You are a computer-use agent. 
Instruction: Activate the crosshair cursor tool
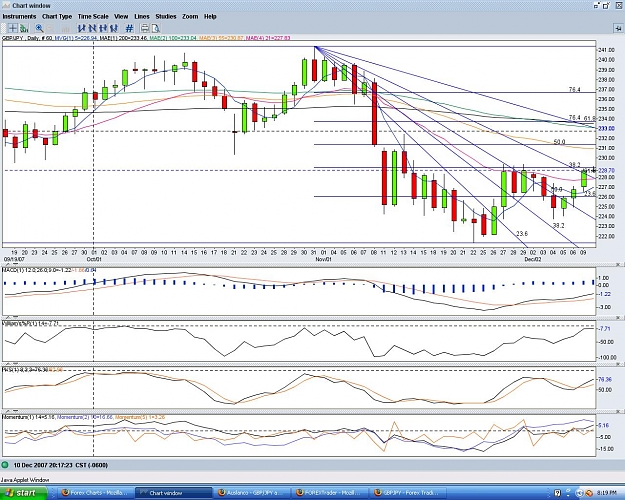[x=13, y=28]
